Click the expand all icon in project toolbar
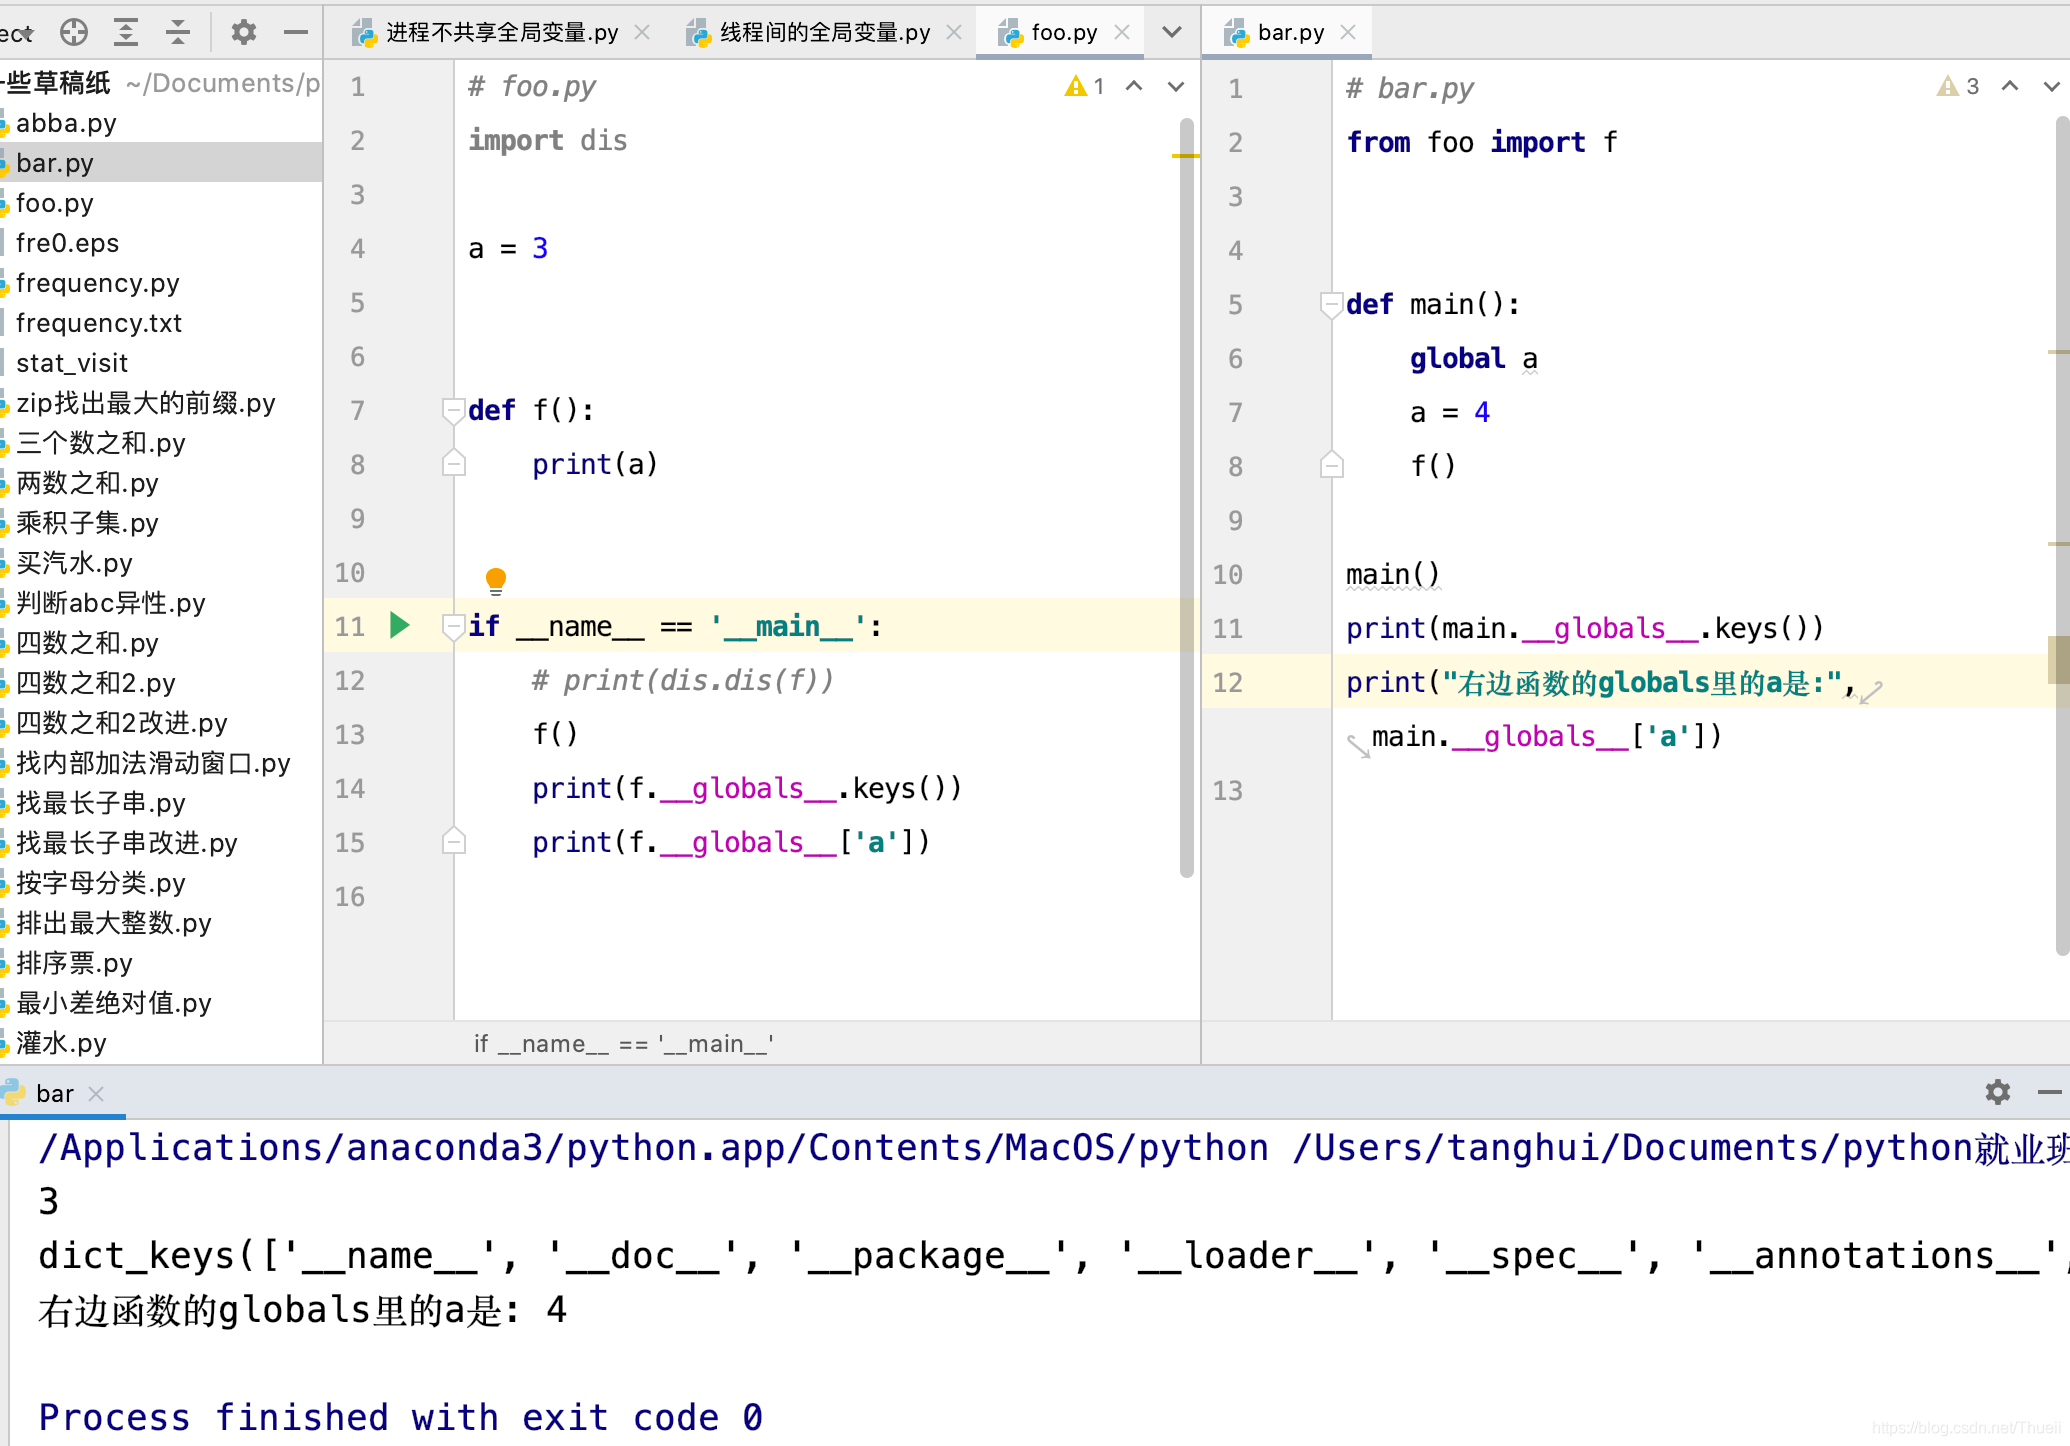Screen dimensions: 2070x1446 tap(126, 32)
